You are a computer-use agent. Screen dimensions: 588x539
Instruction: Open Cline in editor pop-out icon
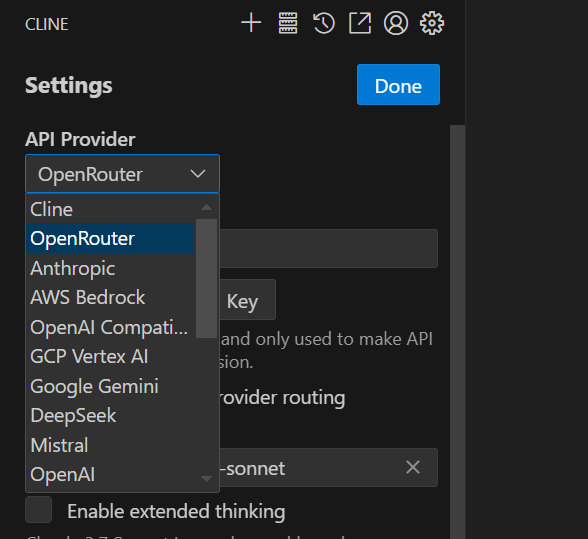tap(360, 23)
